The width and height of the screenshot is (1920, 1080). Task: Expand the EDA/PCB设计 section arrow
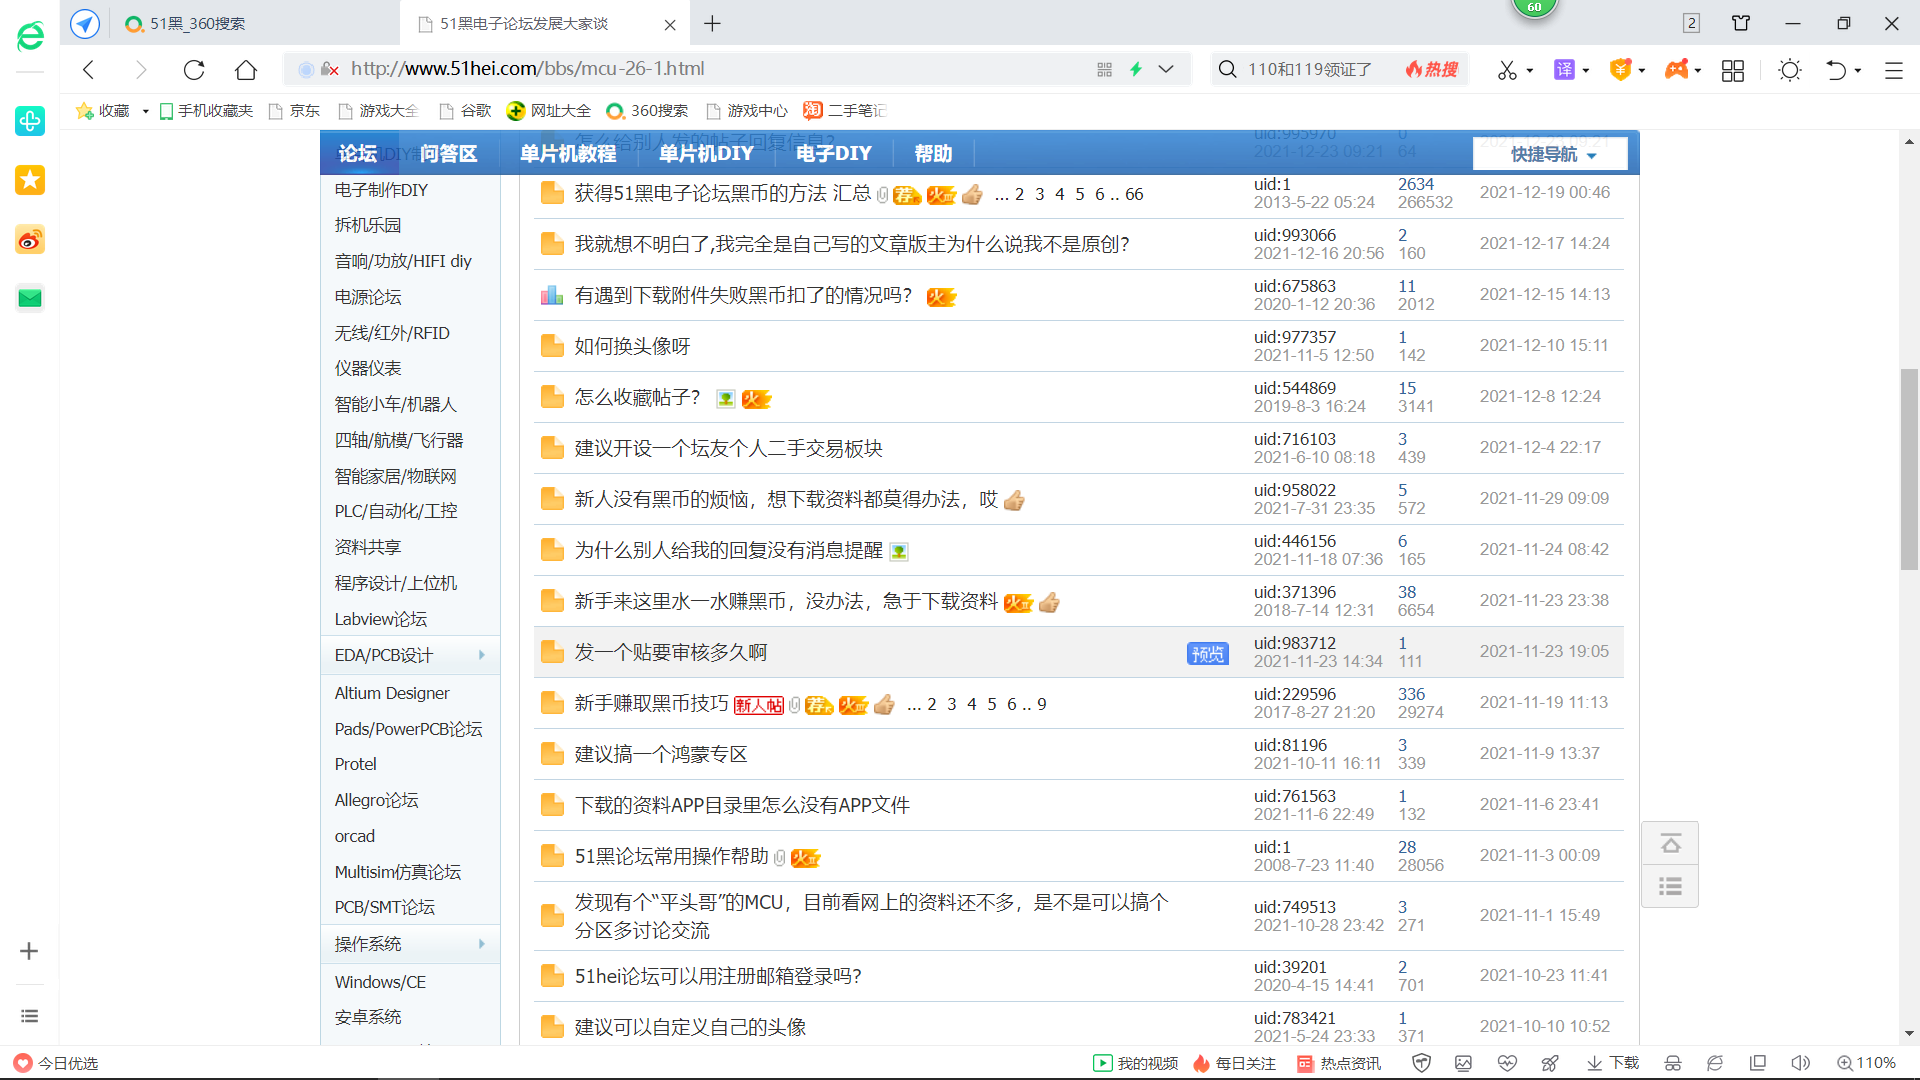click(x=482, y=655)
